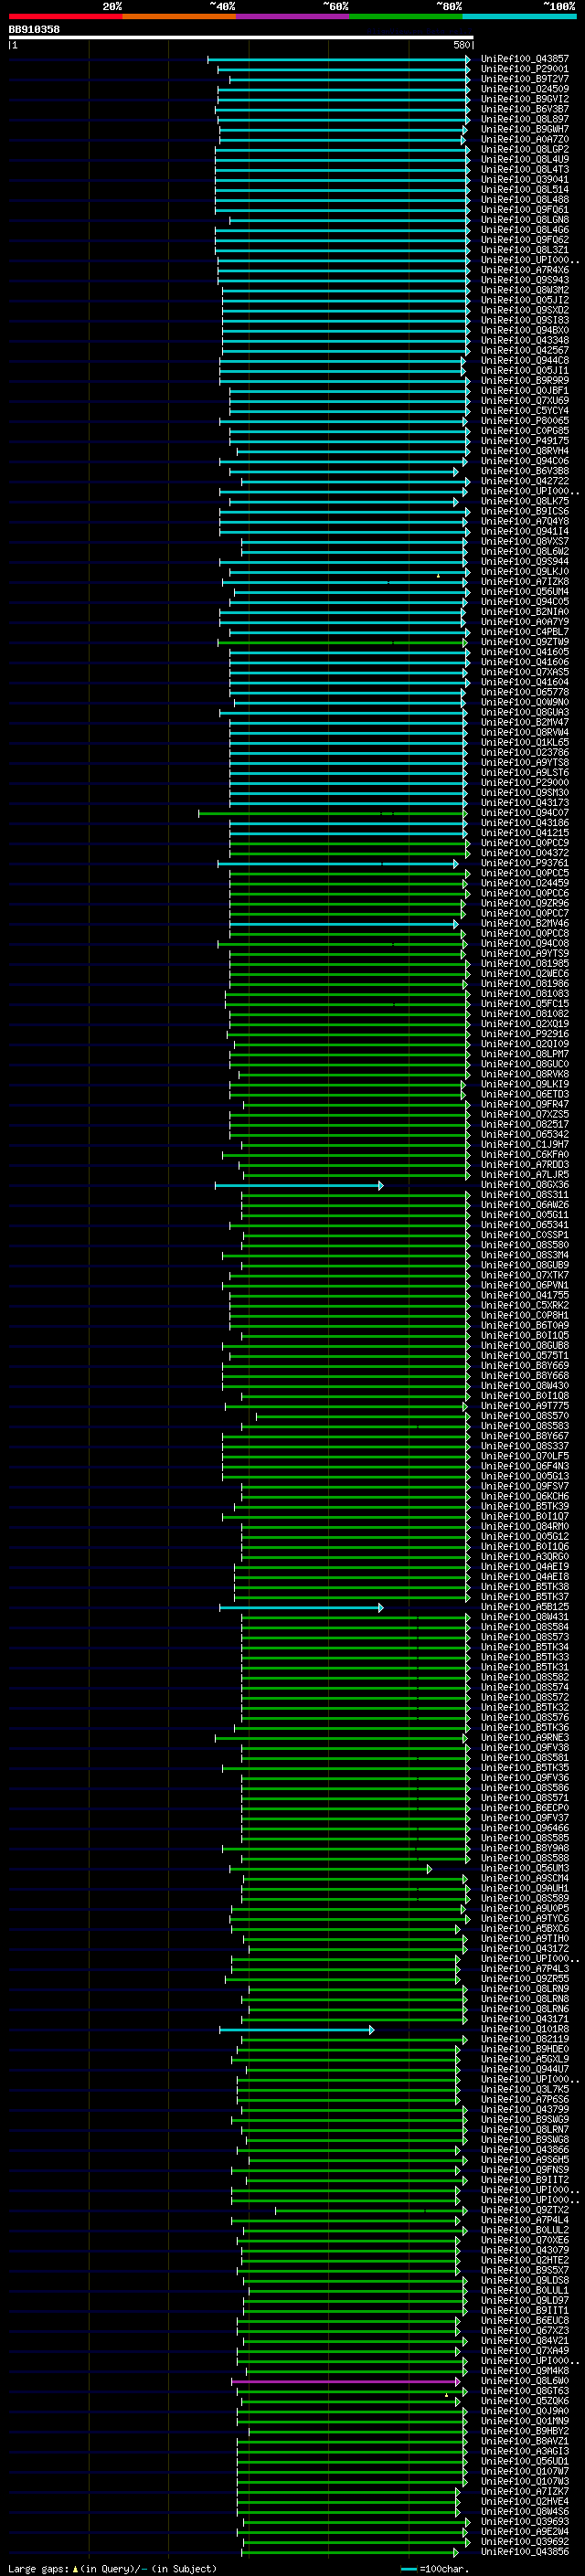Screen dimensions: 585x2576
Task: Click the label UniRef100_C1J9H7
Action: tap(524, 1144)
